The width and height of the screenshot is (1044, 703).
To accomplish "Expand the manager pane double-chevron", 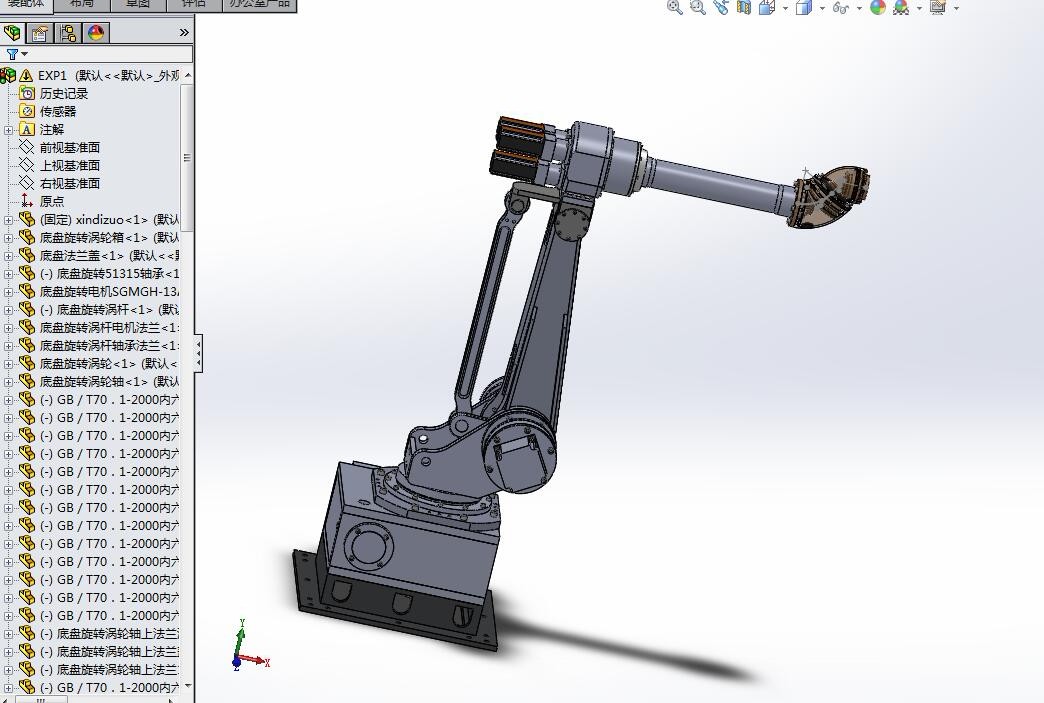I will coord(184,33).
